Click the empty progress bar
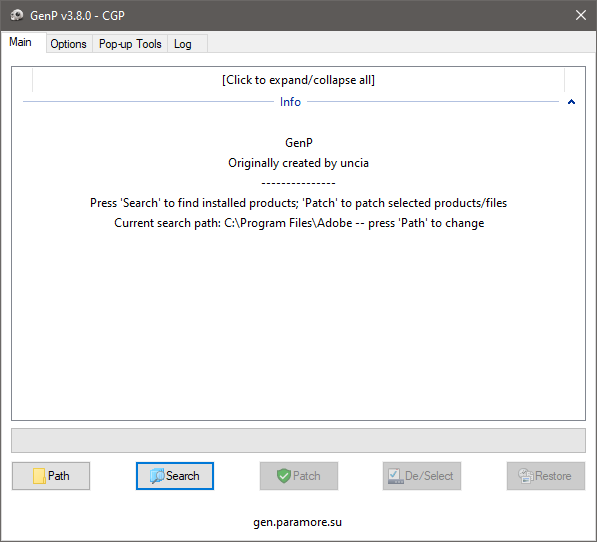The width and height of the screenshot is (597, 542). [x=298, y=440]
